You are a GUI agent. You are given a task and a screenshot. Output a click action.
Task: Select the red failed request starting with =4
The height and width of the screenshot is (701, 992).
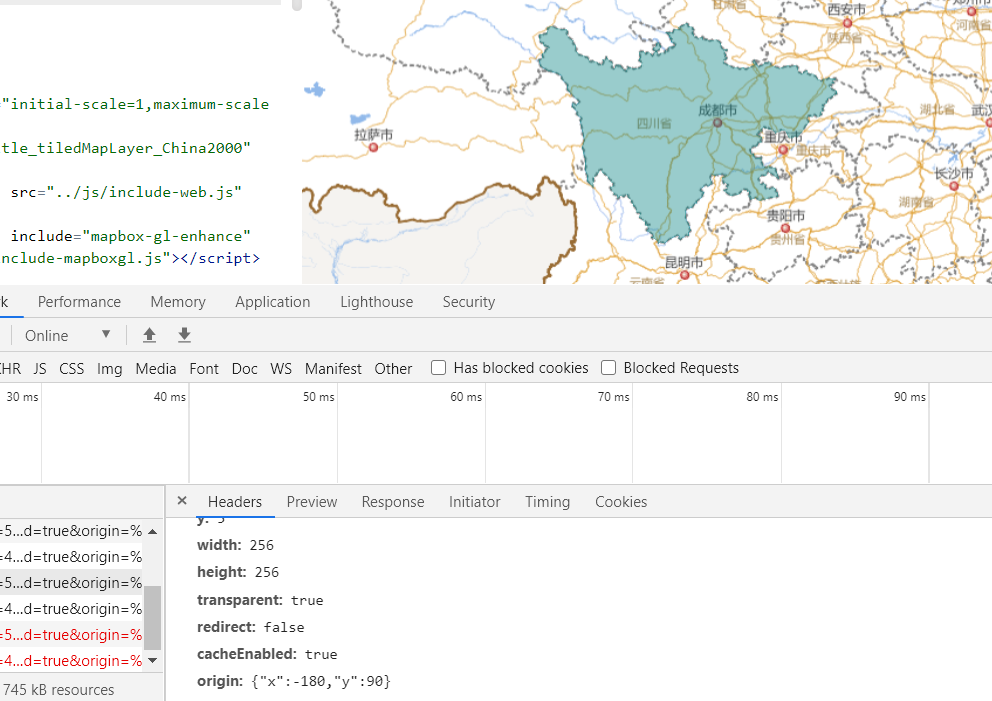pyautogui.click(x=71, y=661)
